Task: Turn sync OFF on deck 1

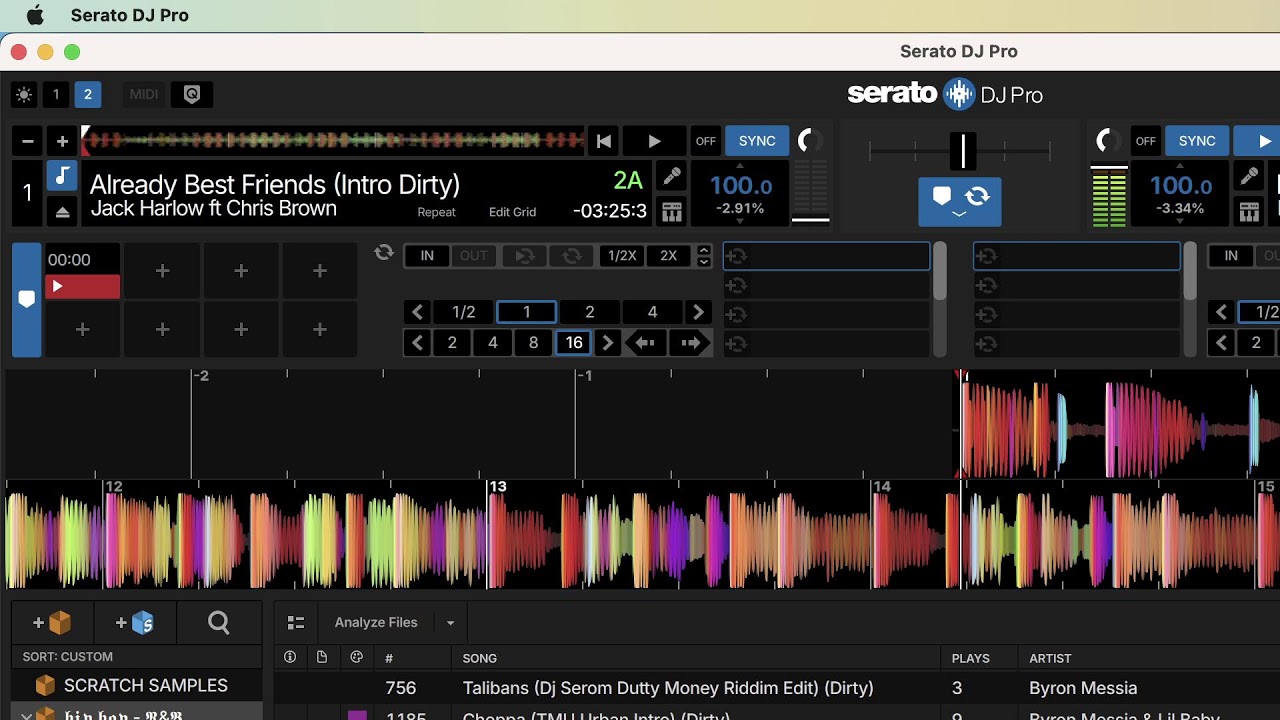Action: pos(706,142)
